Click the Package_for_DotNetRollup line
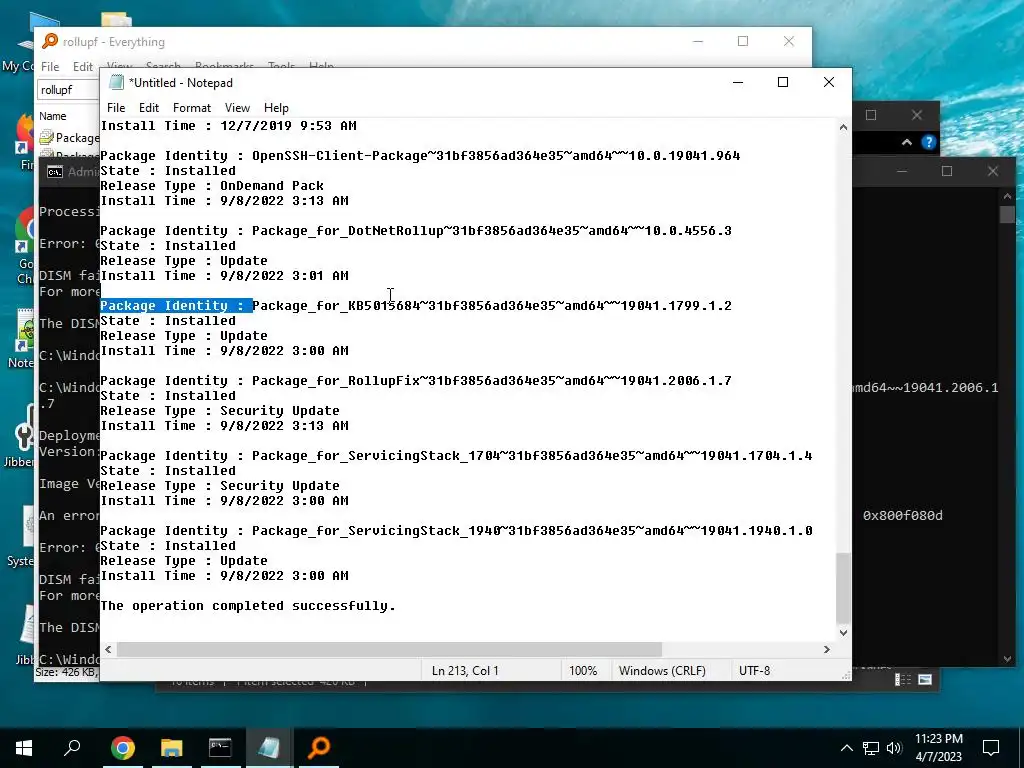 point(415,231)
